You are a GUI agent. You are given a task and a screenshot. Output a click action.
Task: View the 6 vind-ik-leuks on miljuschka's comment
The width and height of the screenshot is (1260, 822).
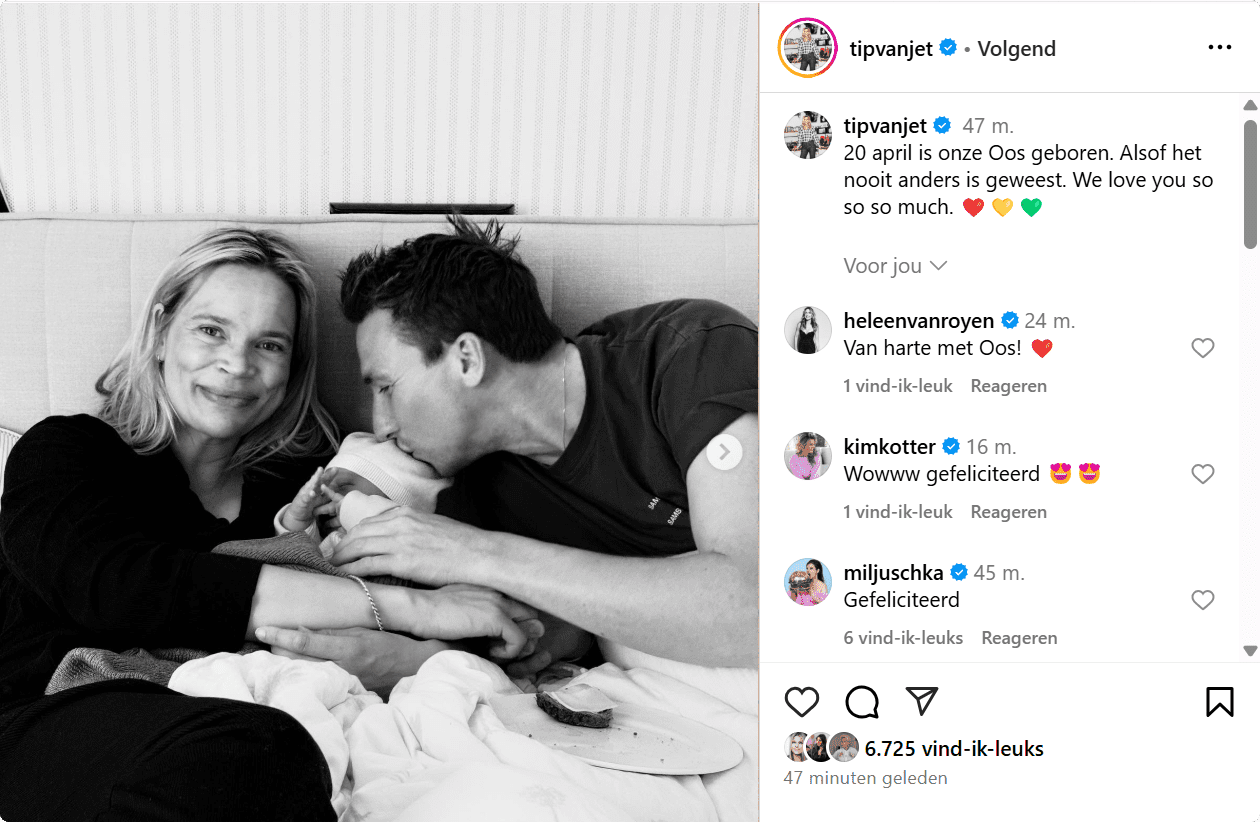click(903, 638)
